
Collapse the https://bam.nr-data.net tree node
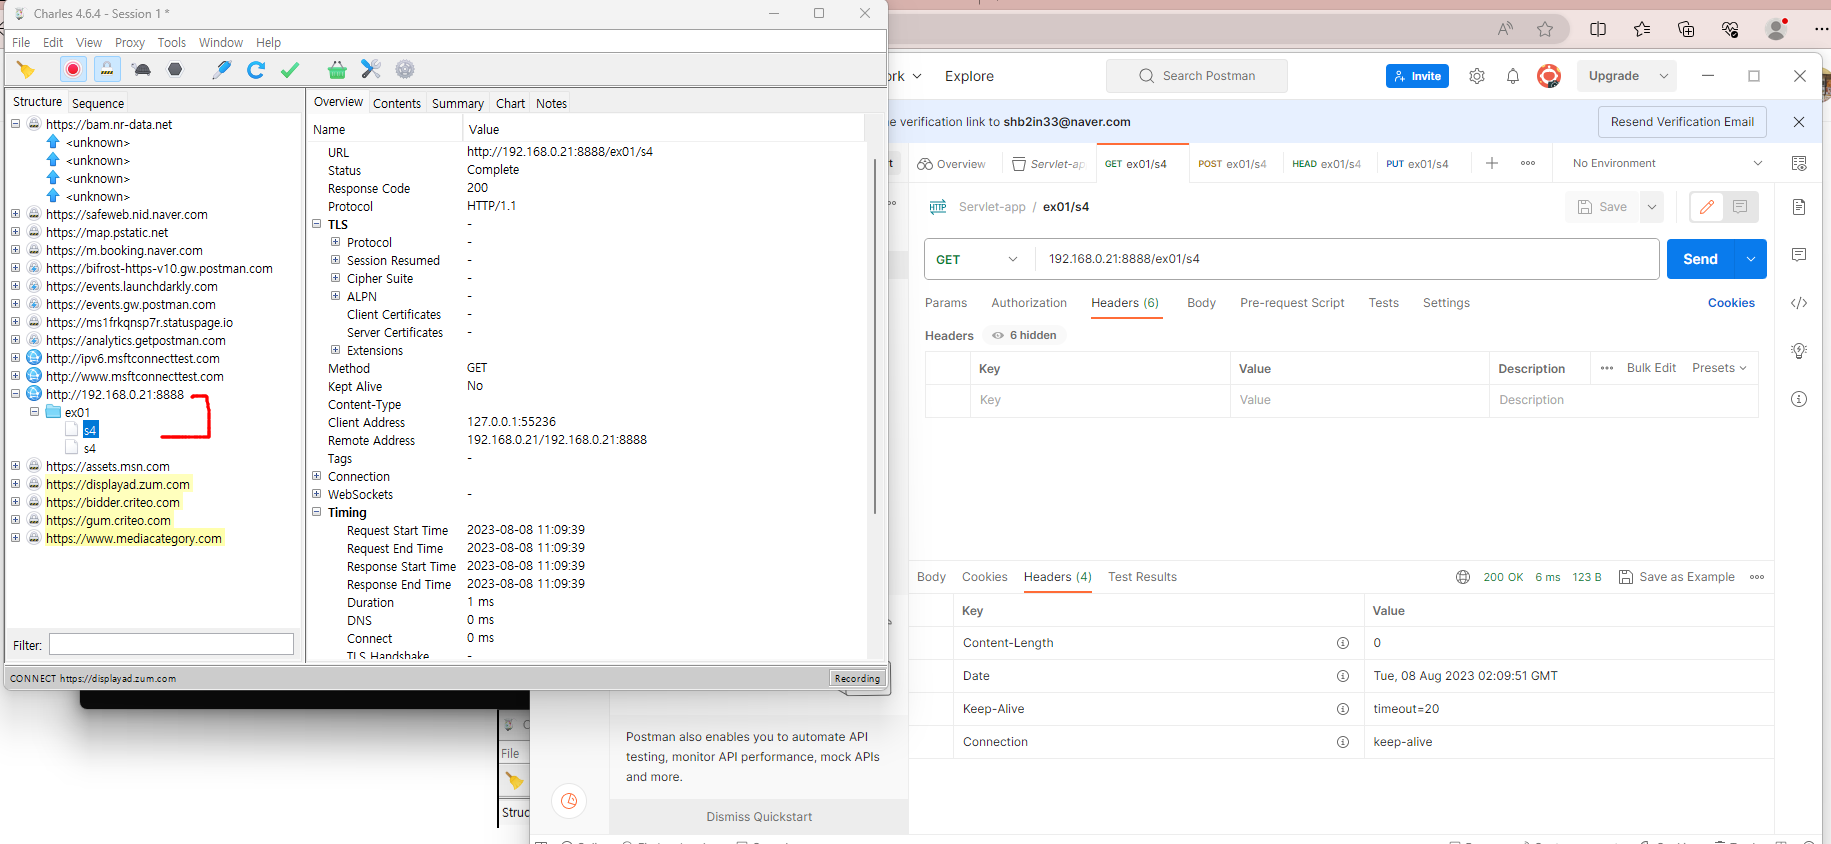click(15, 124)
